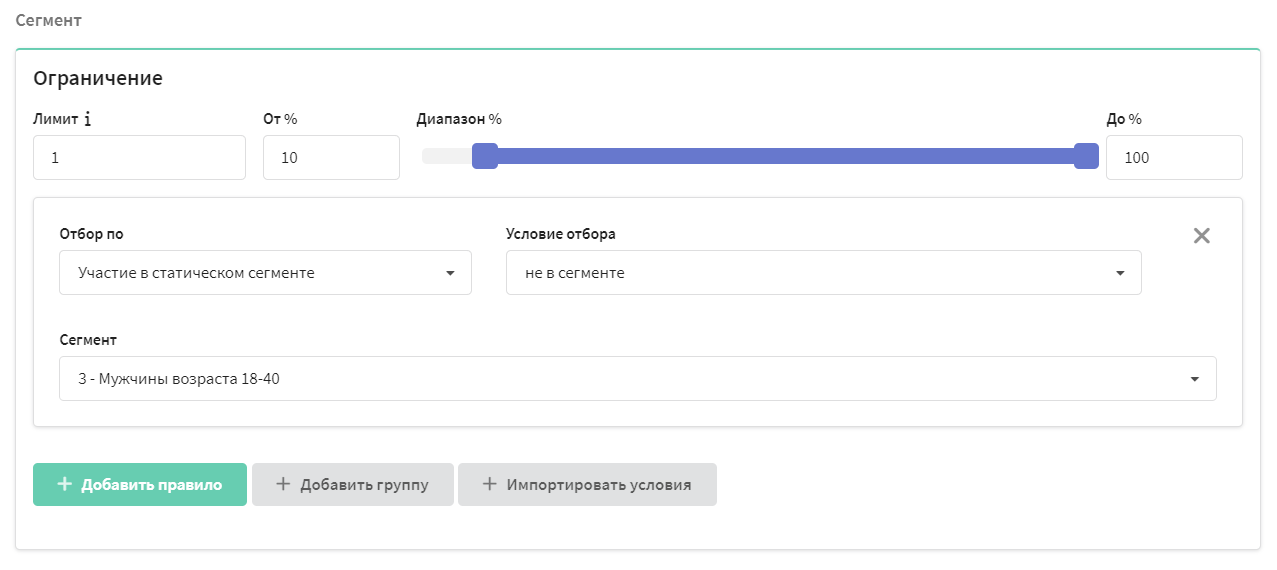The image size is (1277, 570).
Task: Click the Ограничение heading
Action: coord(98,78)
